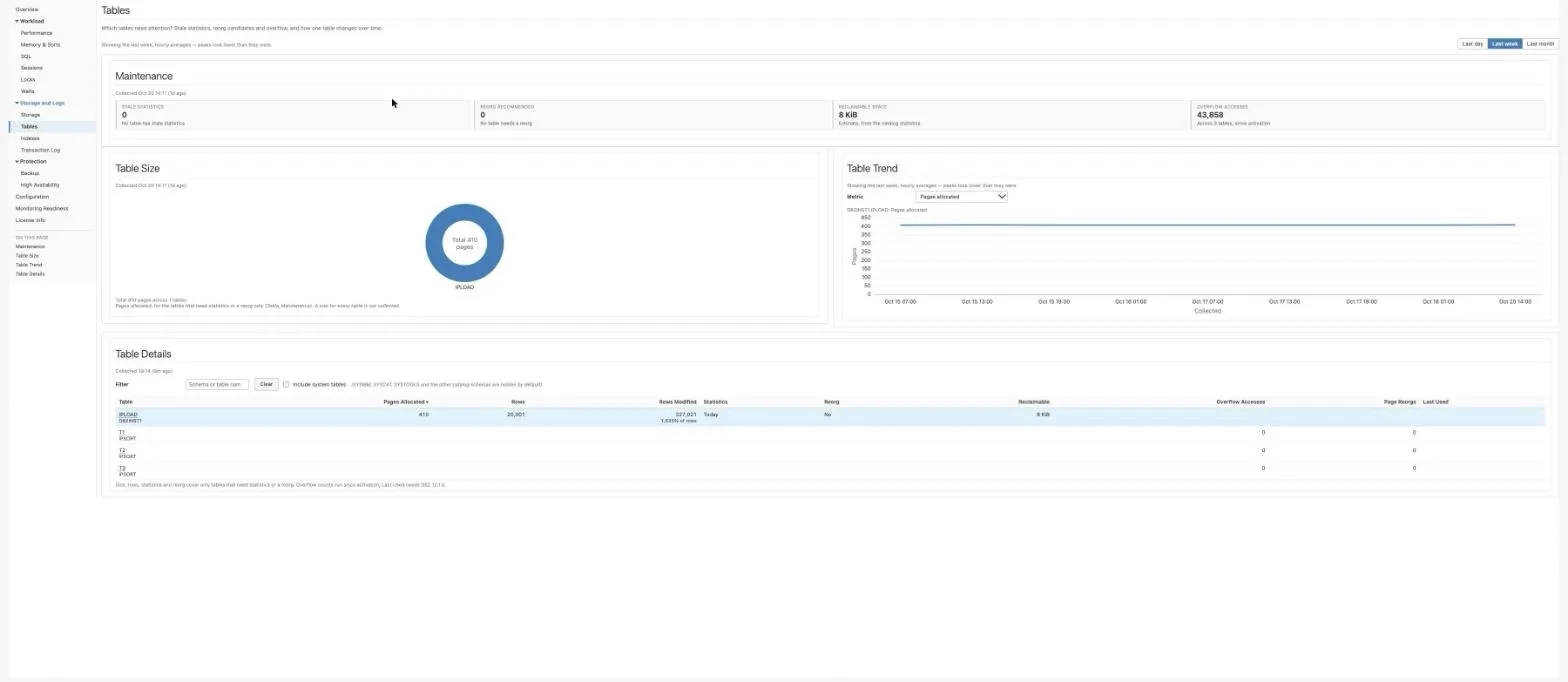The height and width of the screenshot is (682, 1568).
Task: Sort by the Statistics column header
Action: pos(715,402)
